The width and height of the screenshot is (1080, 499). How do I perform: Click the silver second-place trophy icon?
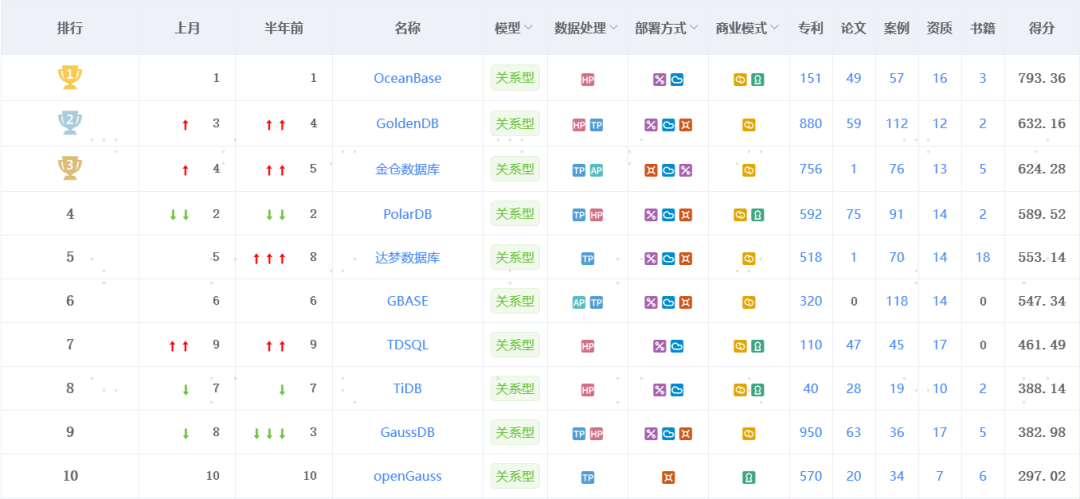pyautogui.click(x=70, y=123)
